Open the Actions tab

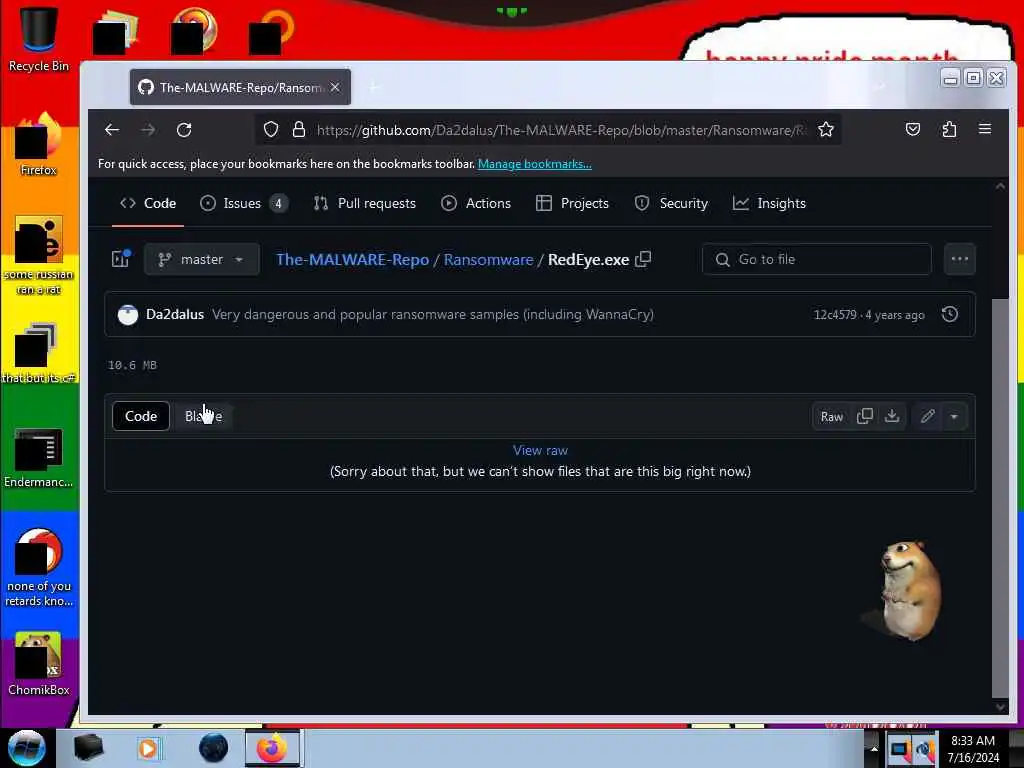pos(475,204)
